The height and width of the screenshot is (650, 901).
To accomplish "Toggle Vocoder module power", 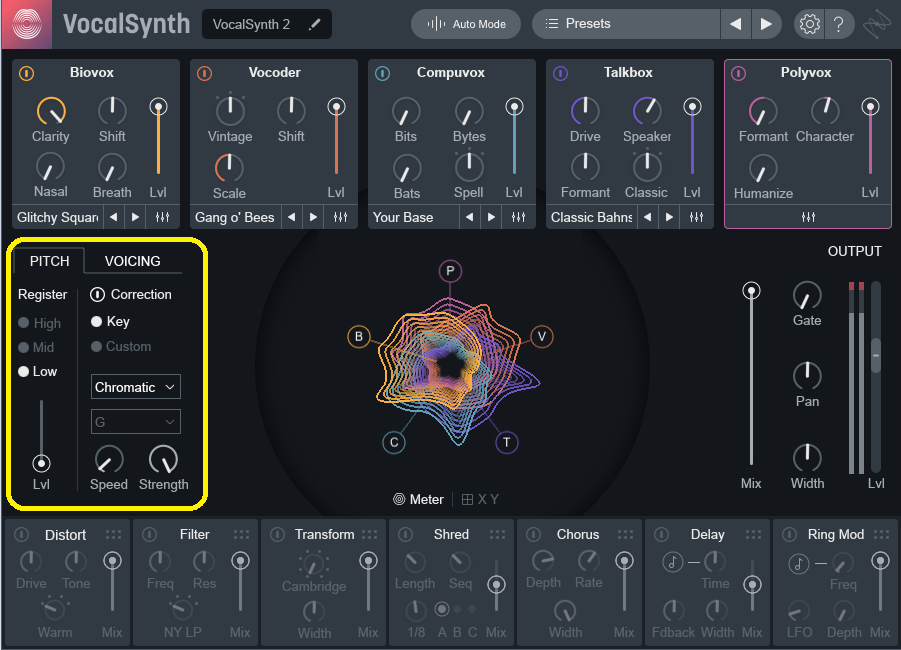I will [205, 74].
